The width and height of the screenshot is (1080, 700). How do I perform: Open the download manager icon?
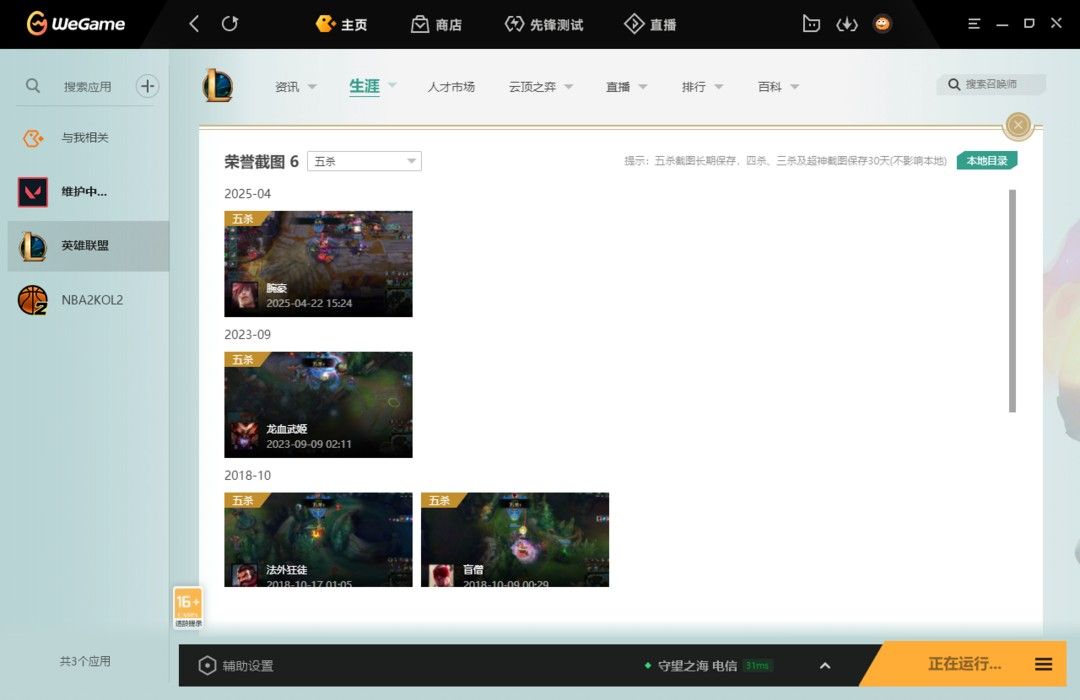coord(847,24)
